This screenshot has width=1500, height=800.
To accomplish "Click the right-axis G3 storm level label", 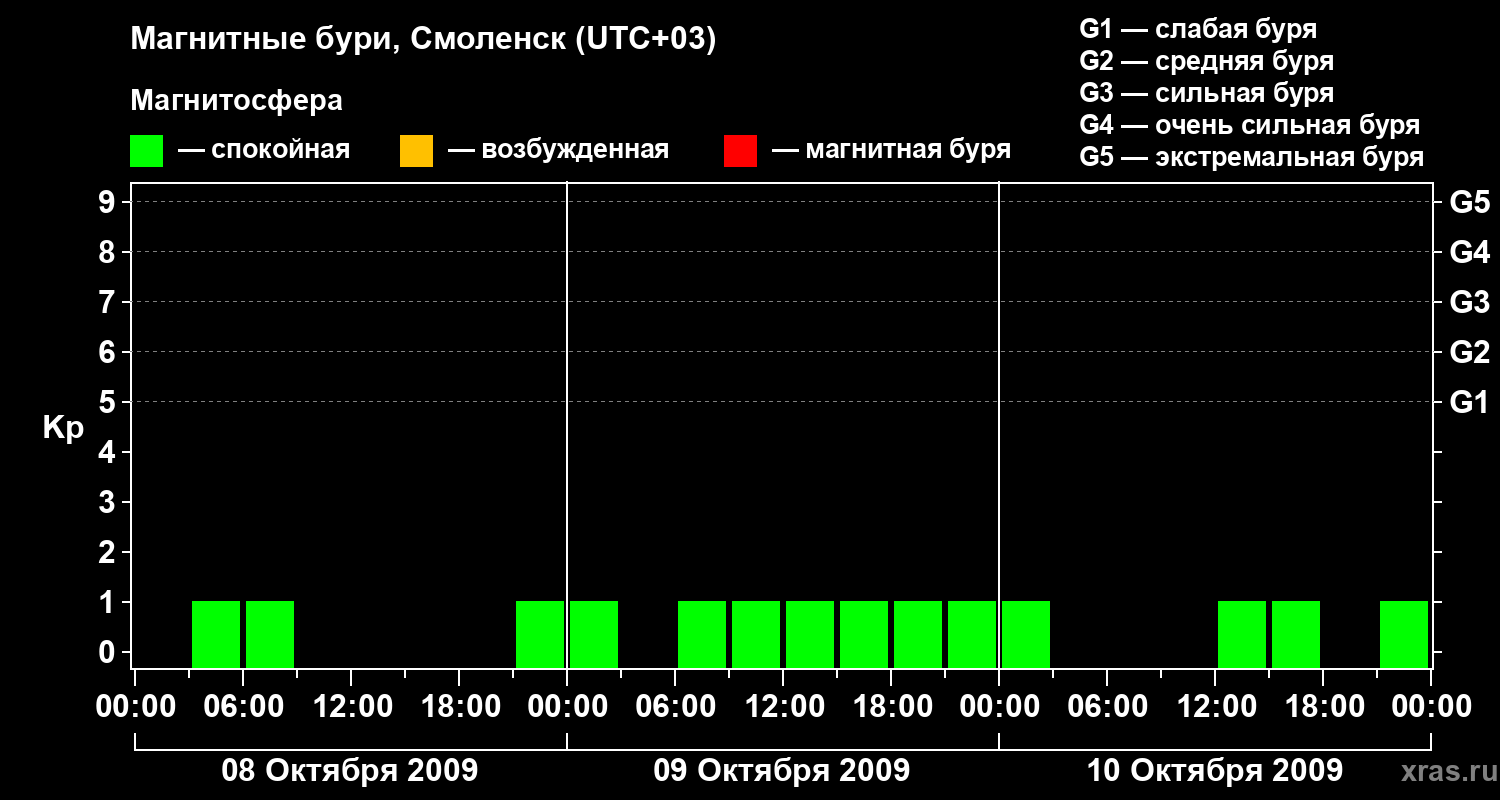I will coord(1469,302).
